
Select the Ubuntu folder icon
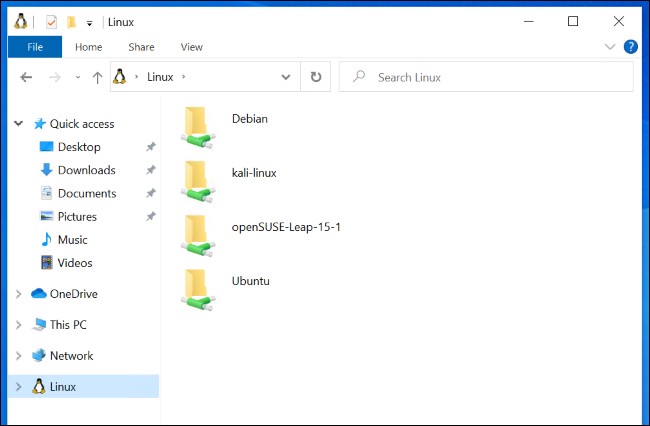point(199,286)
